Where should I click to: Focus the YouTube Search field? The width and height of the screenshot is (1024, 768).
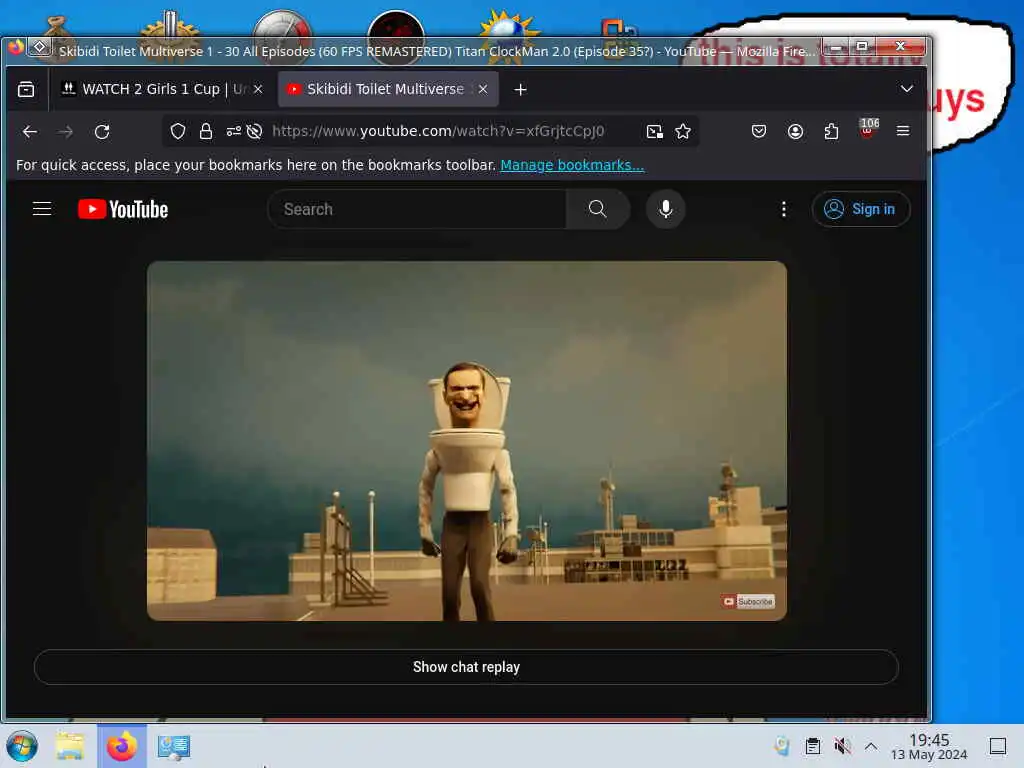[x=417, y=209]
